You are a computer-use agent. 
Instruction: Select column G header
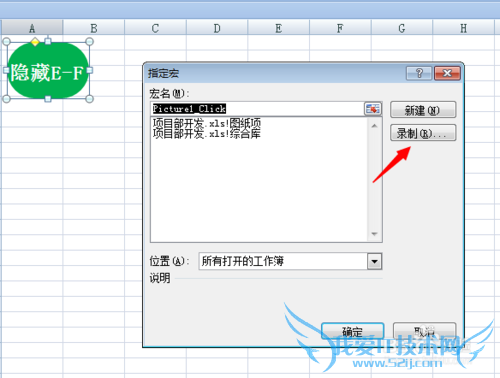point(402,28)
